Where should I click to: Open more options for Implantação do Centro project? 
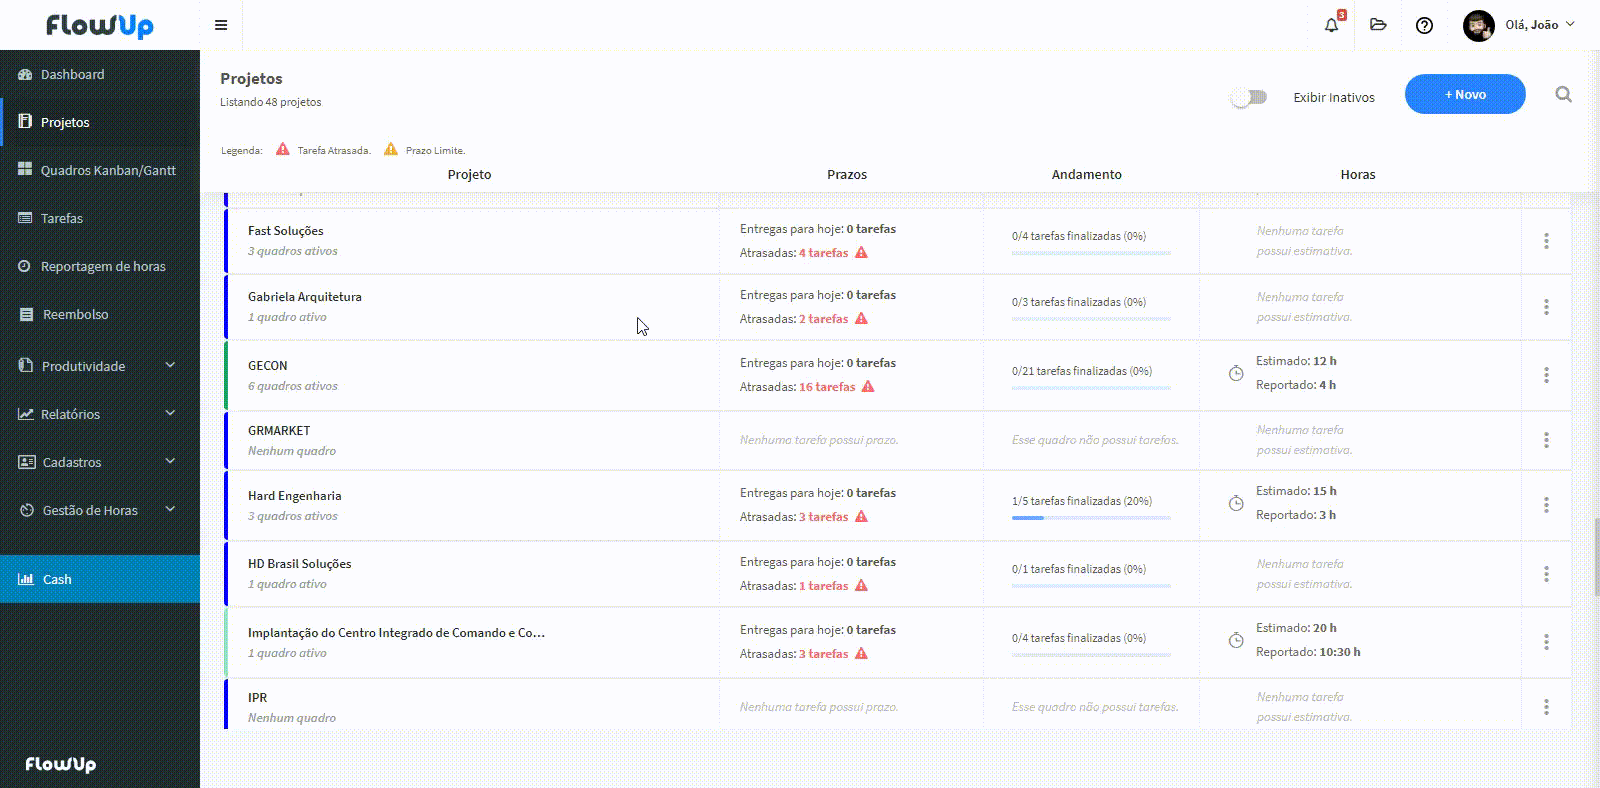click(x=1546, y=642)
